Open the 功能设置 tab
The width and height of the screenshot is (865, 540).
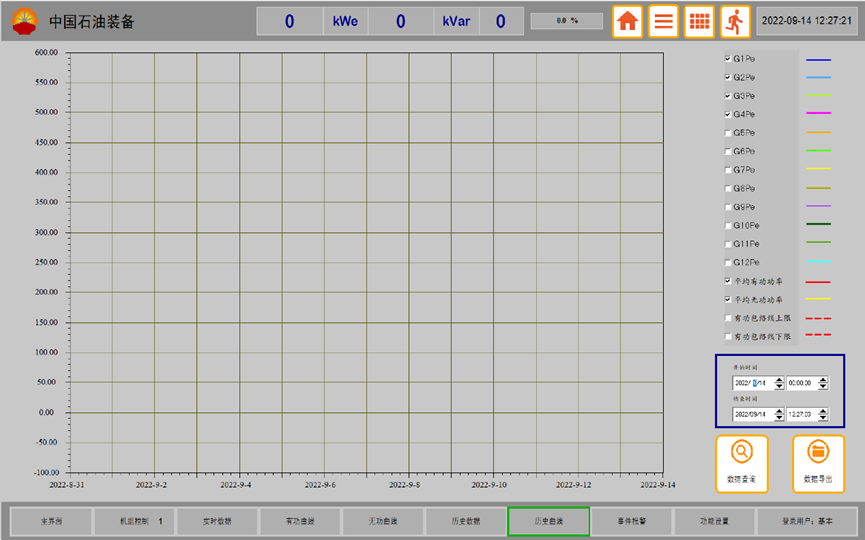[714, 521]
